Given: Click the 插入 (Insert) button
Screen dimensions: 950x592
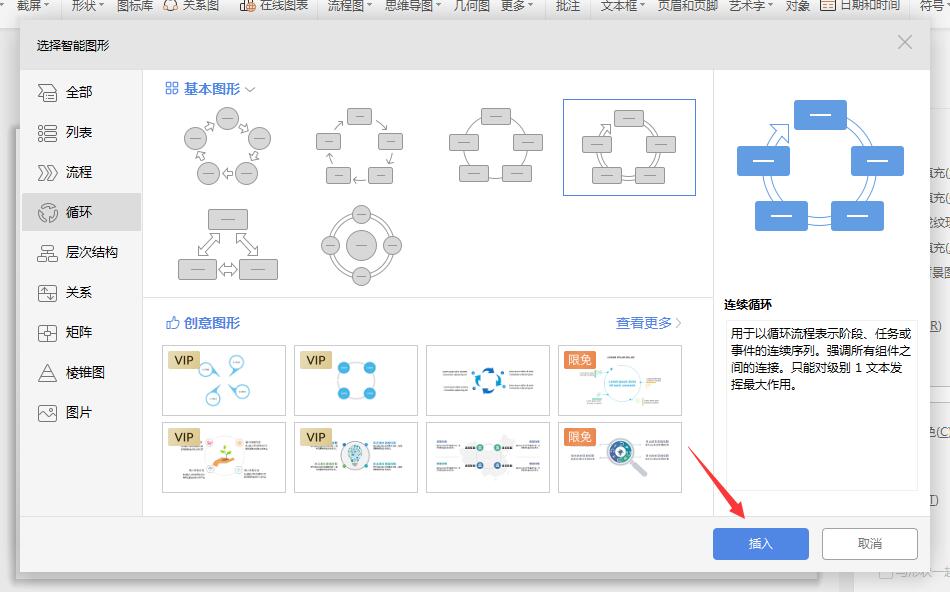Looking at the screenshot, I should click(x=760, y=543).
